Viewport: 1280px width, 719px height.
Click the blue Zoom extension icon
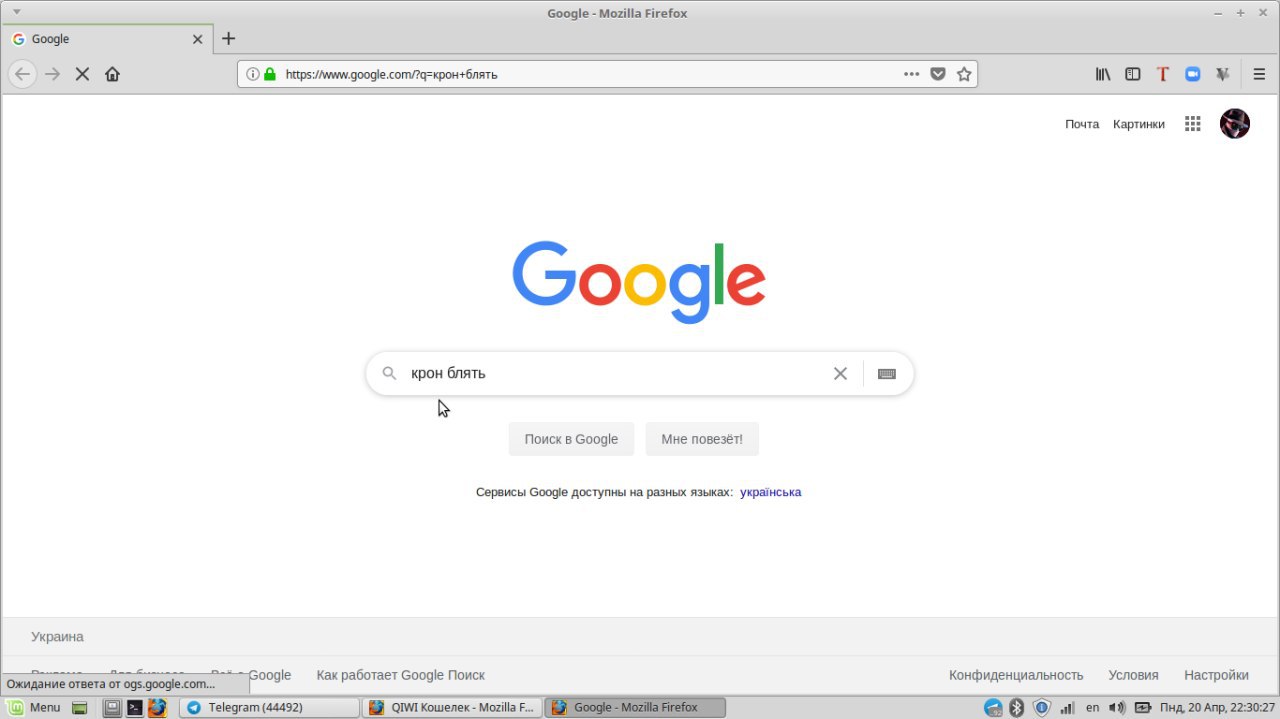tap(1192, 74)
